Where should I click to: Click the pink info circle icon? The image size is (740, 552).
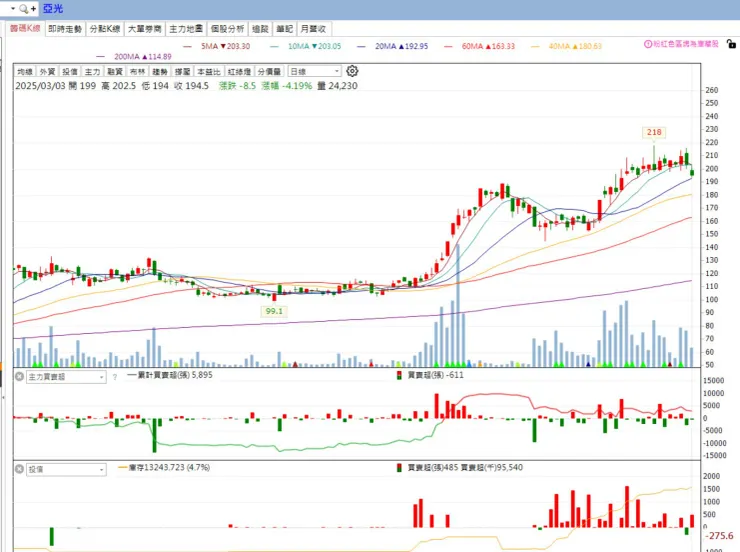click(x=648, y=44)
